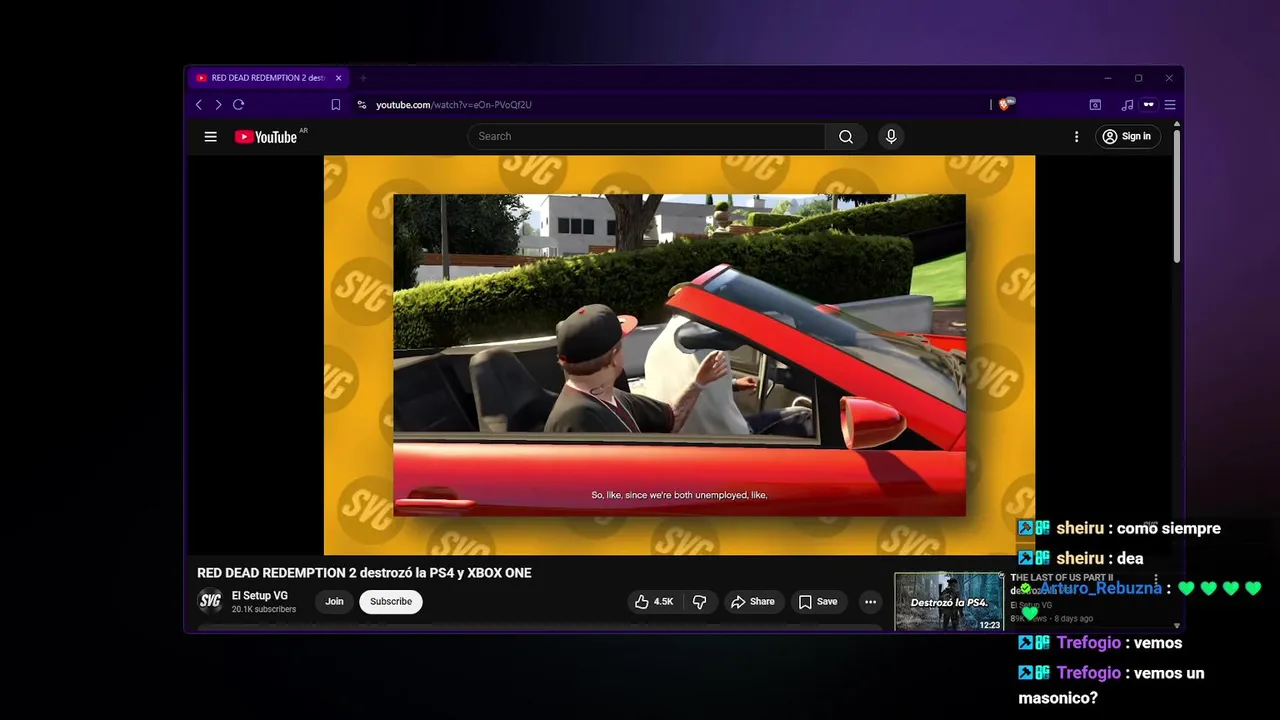Image resolution: width=1280 pixels, height=720 pixels.
Task: Dislike the video
Action: (x=700, y=602)
